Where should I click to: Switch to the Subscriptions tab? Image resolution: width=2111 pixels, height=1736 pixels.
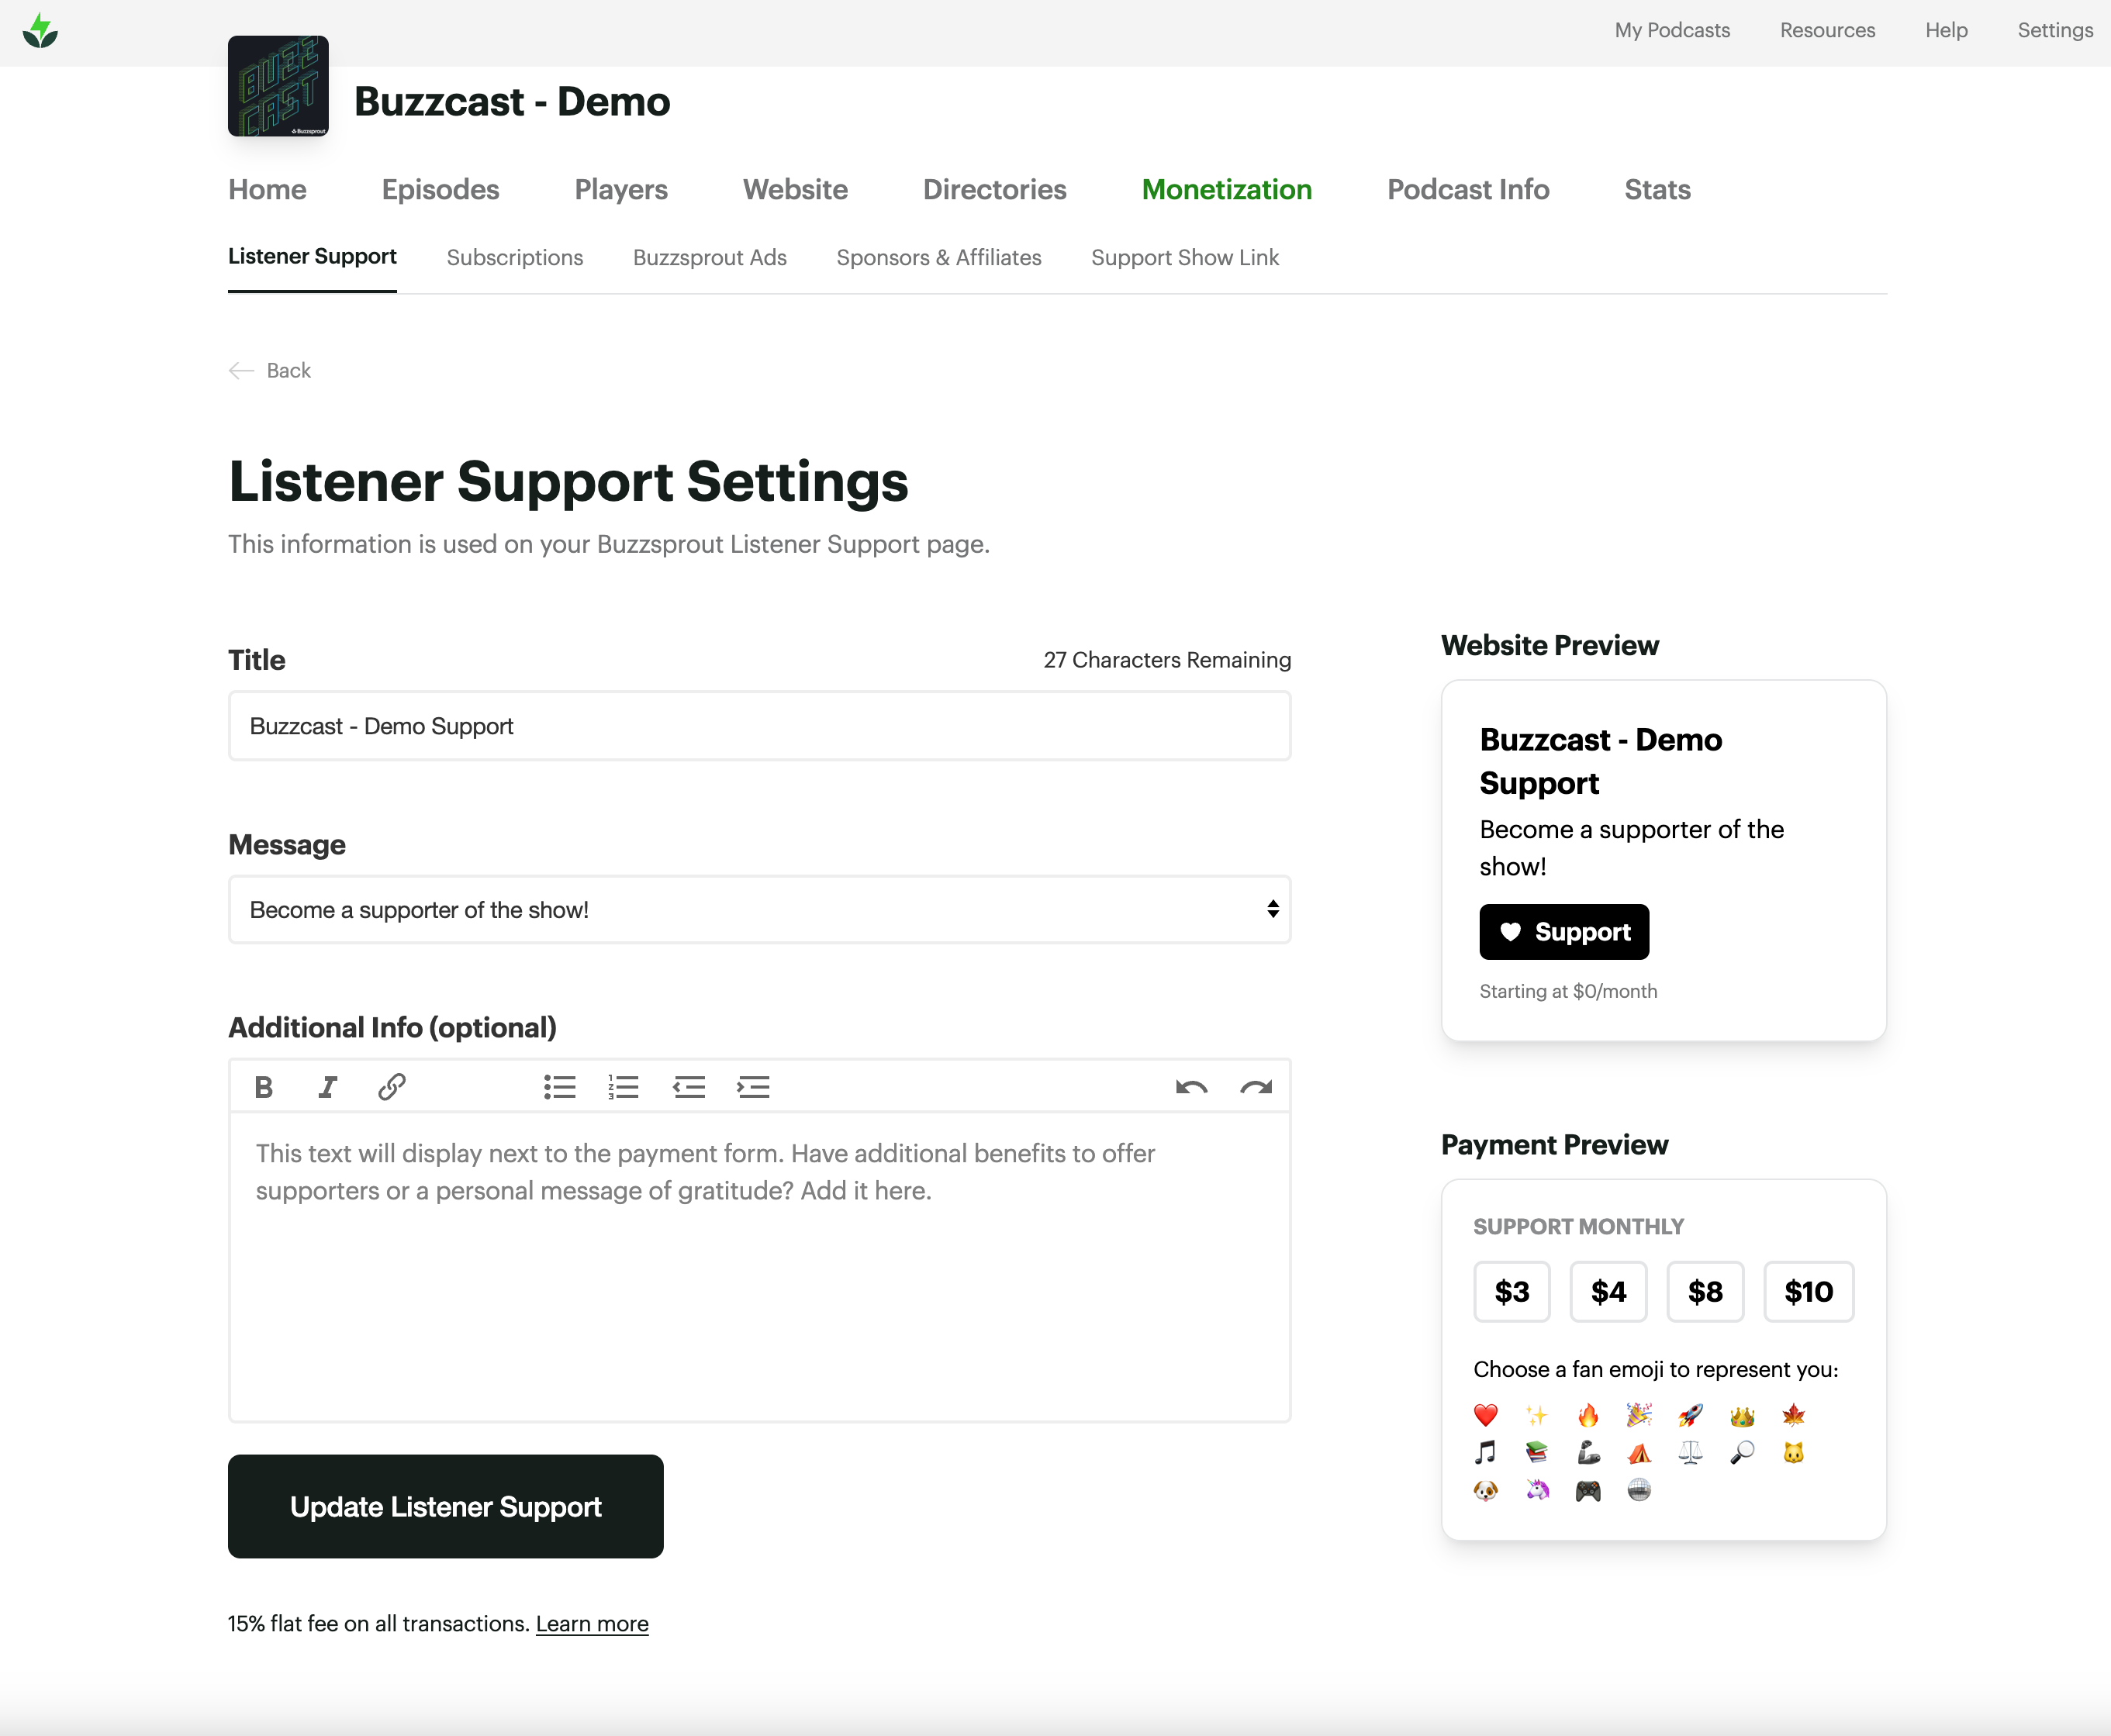pyautogui.click(x=514, y=258)
